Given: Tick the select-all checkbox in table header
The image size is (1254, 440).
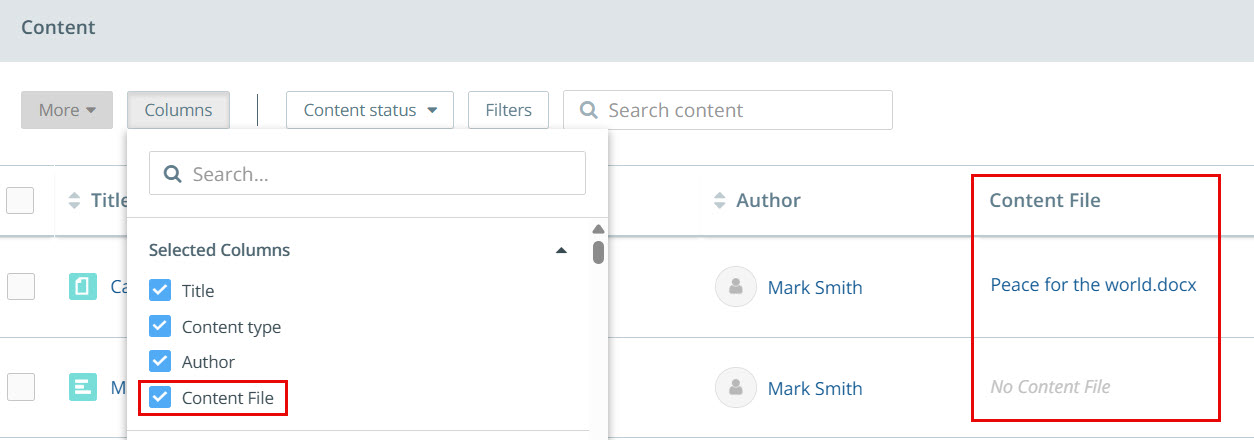Looking at the screenshot, I should [20, 200].
